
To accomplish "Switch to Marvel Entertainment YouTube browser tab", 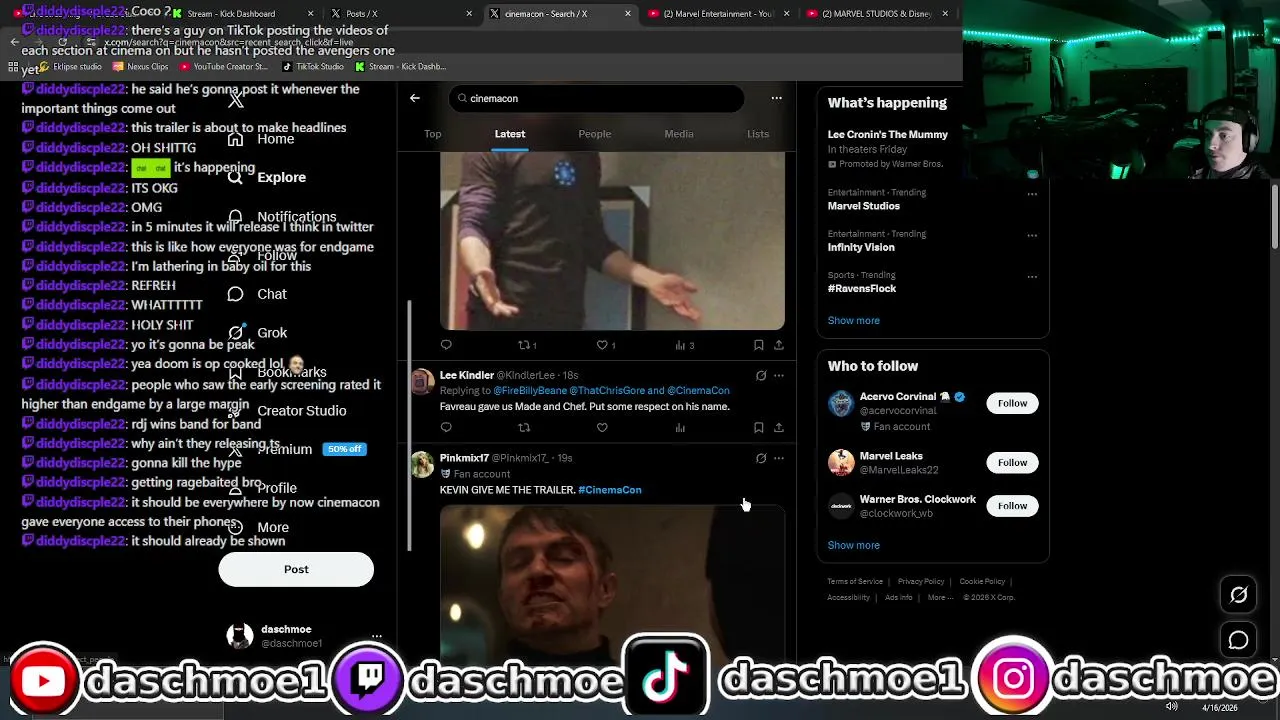I will point(718,14).
